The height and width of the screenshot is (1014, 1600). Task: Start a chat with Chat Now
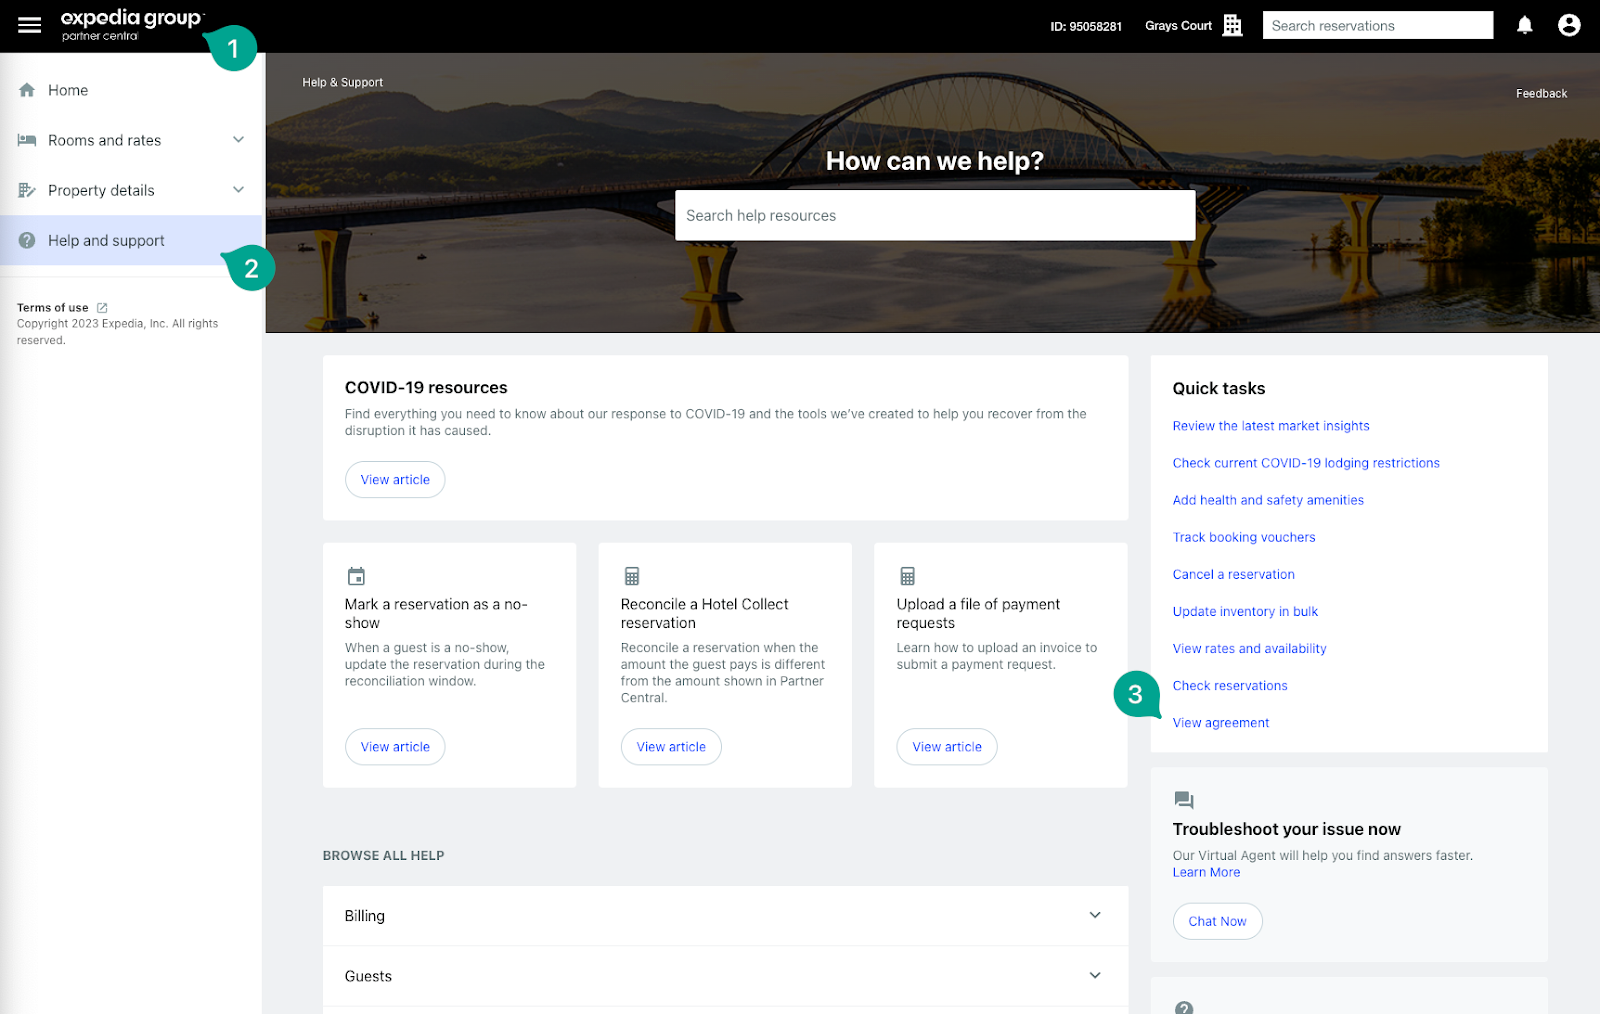(1217, 921)
